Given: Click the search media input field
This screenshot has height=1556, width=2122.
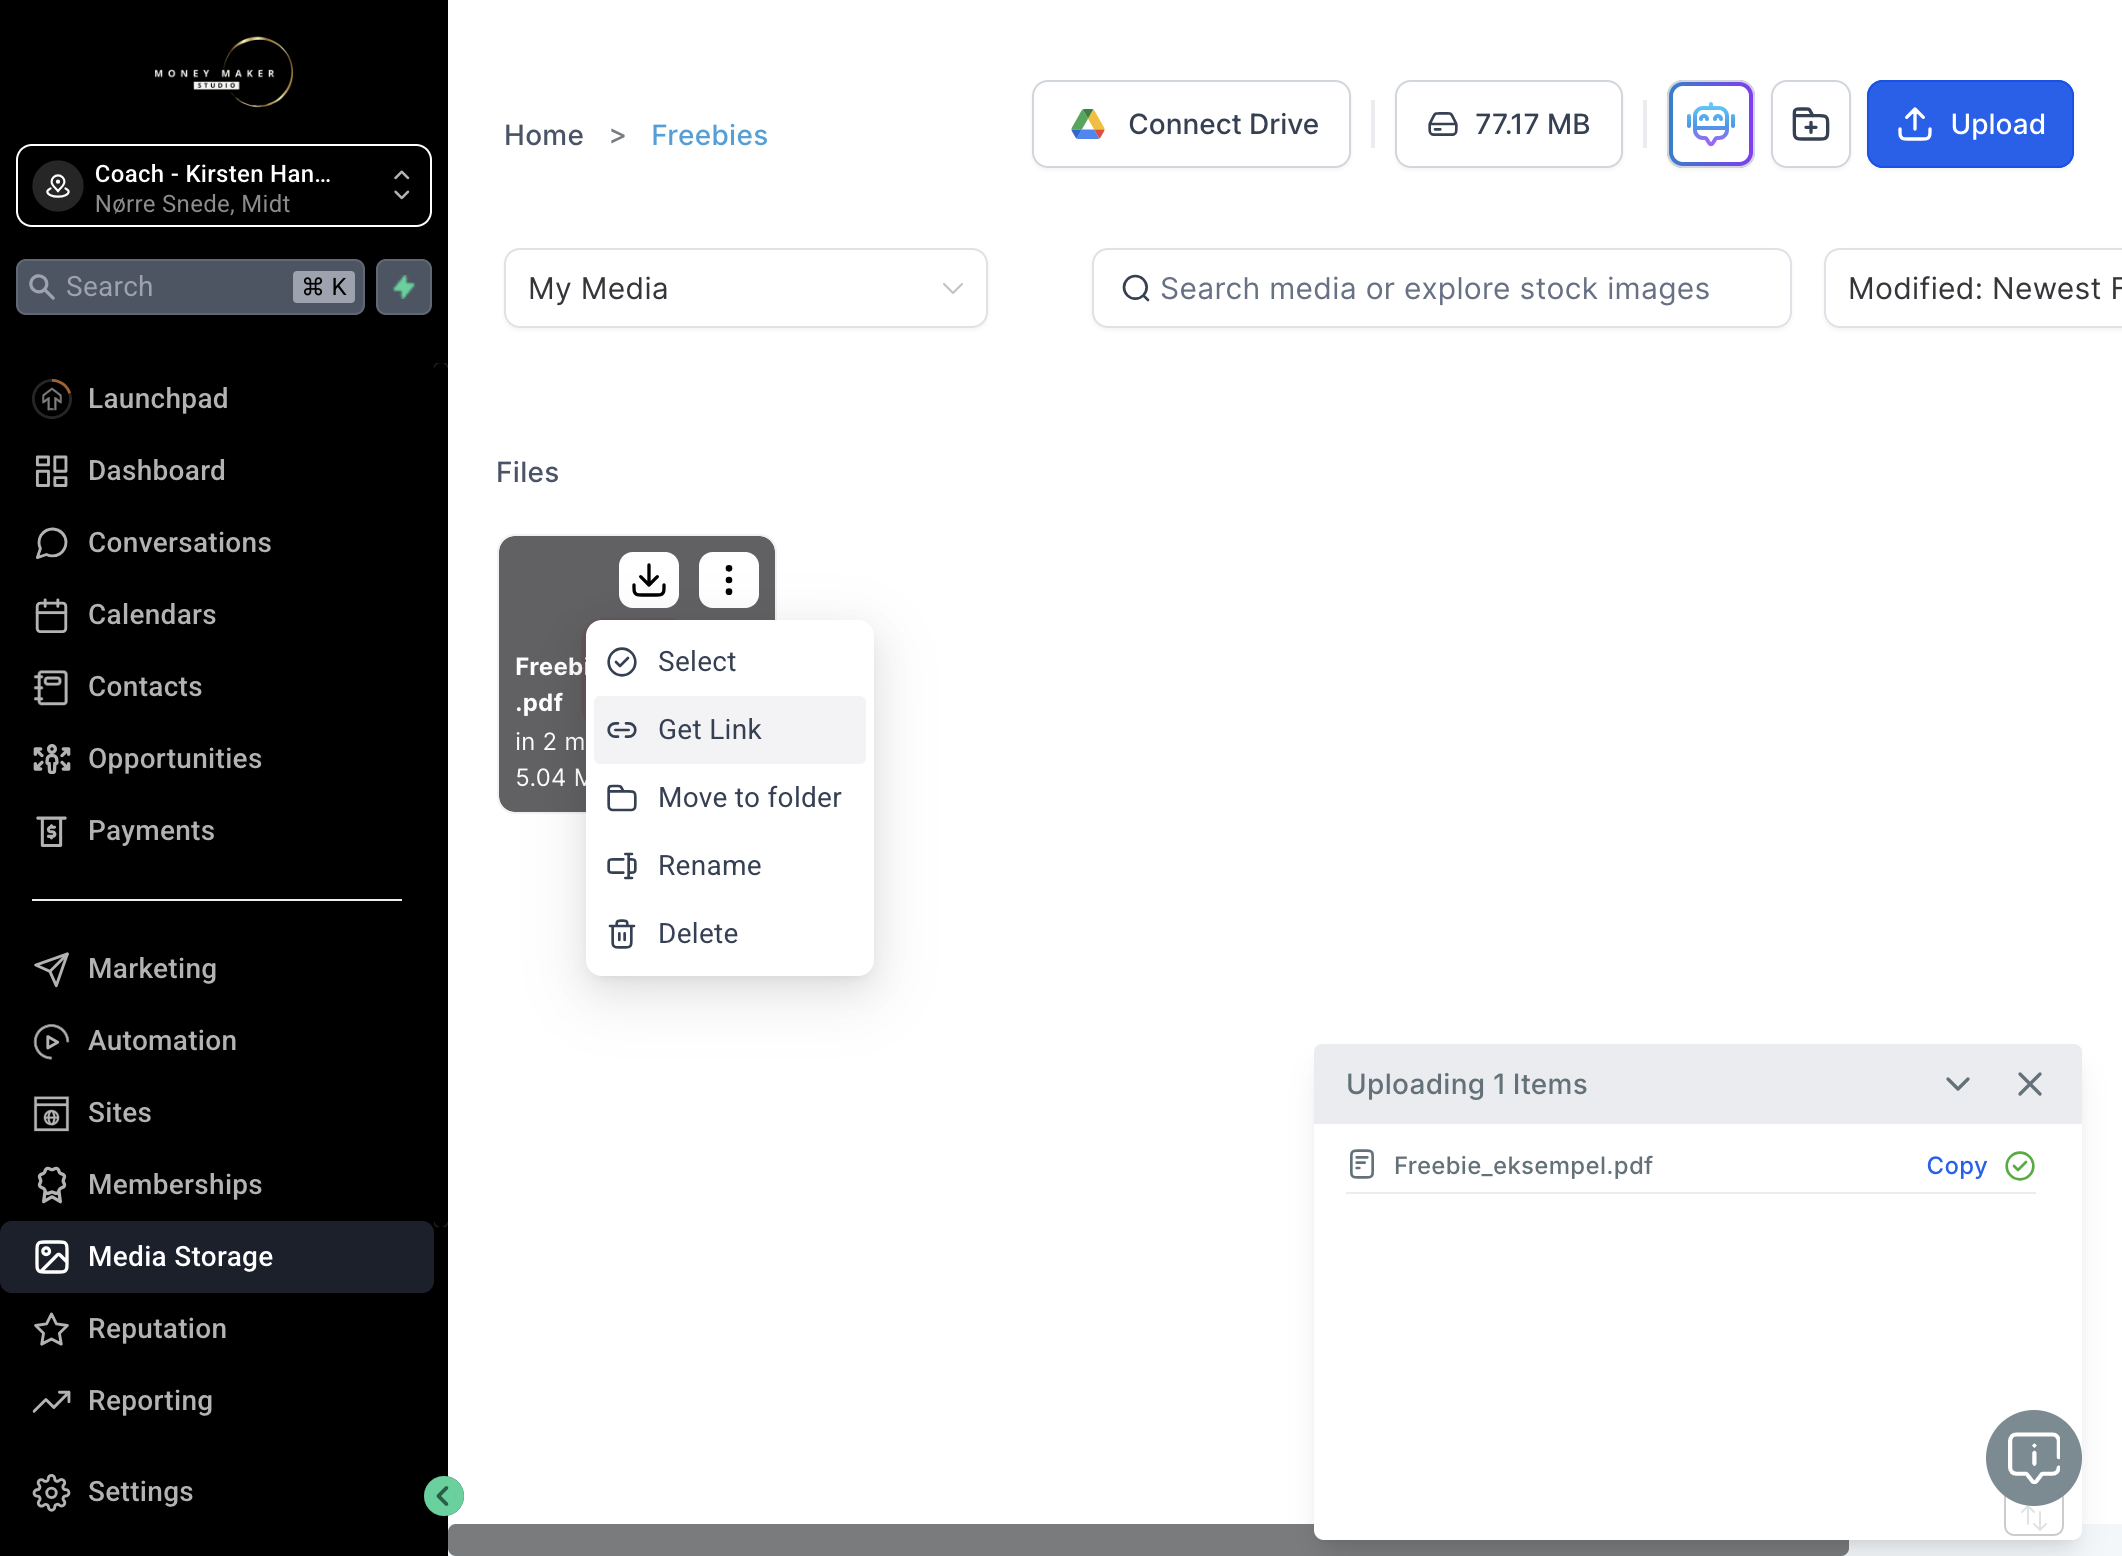Looking at the screenshot, I should click(1441, 288).
